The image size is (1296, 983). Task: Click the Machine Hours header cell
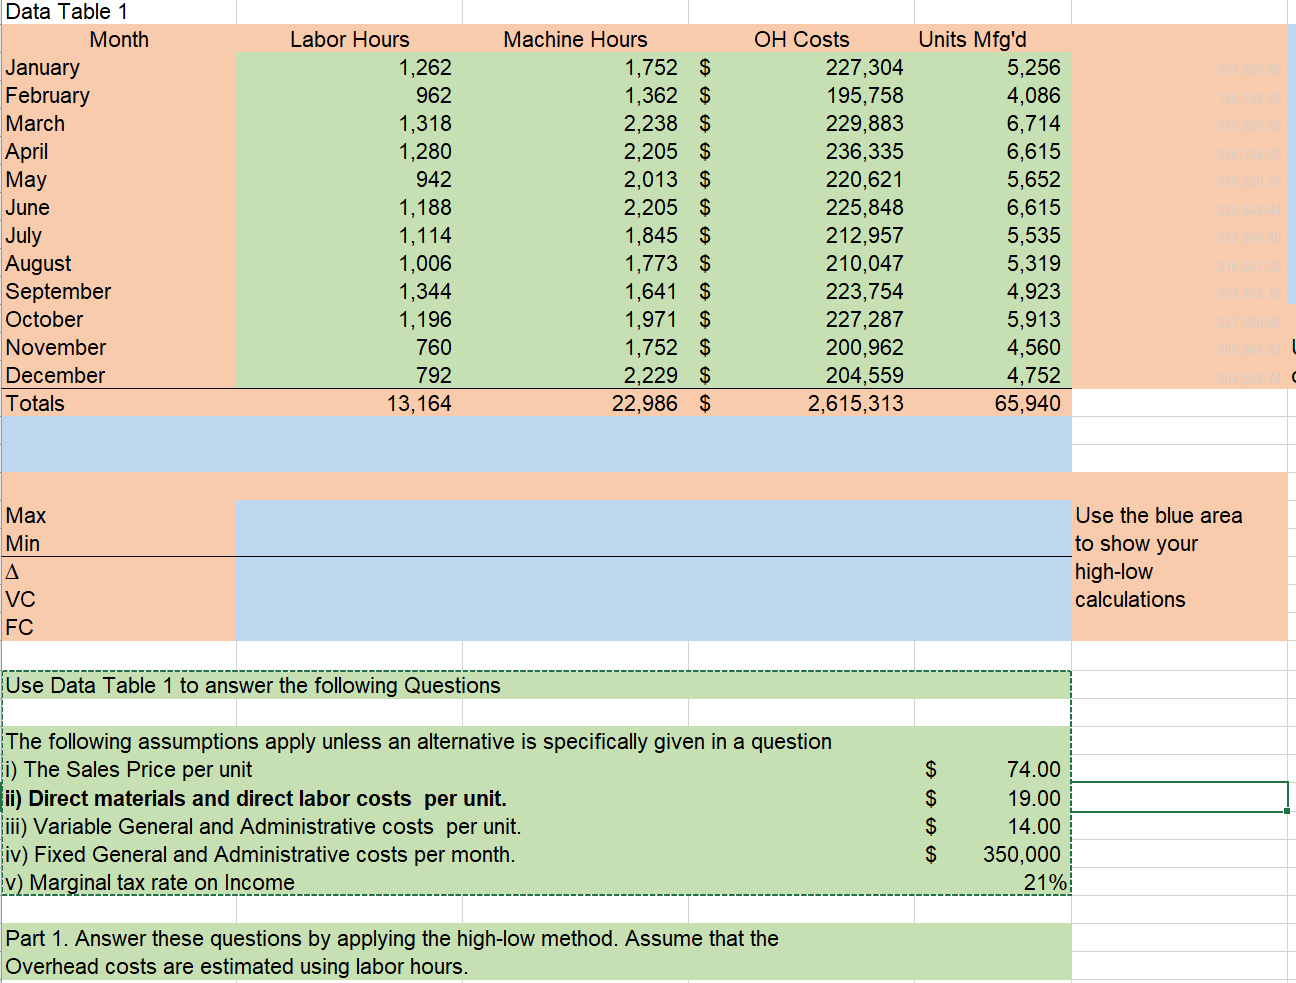click(575, 39)
